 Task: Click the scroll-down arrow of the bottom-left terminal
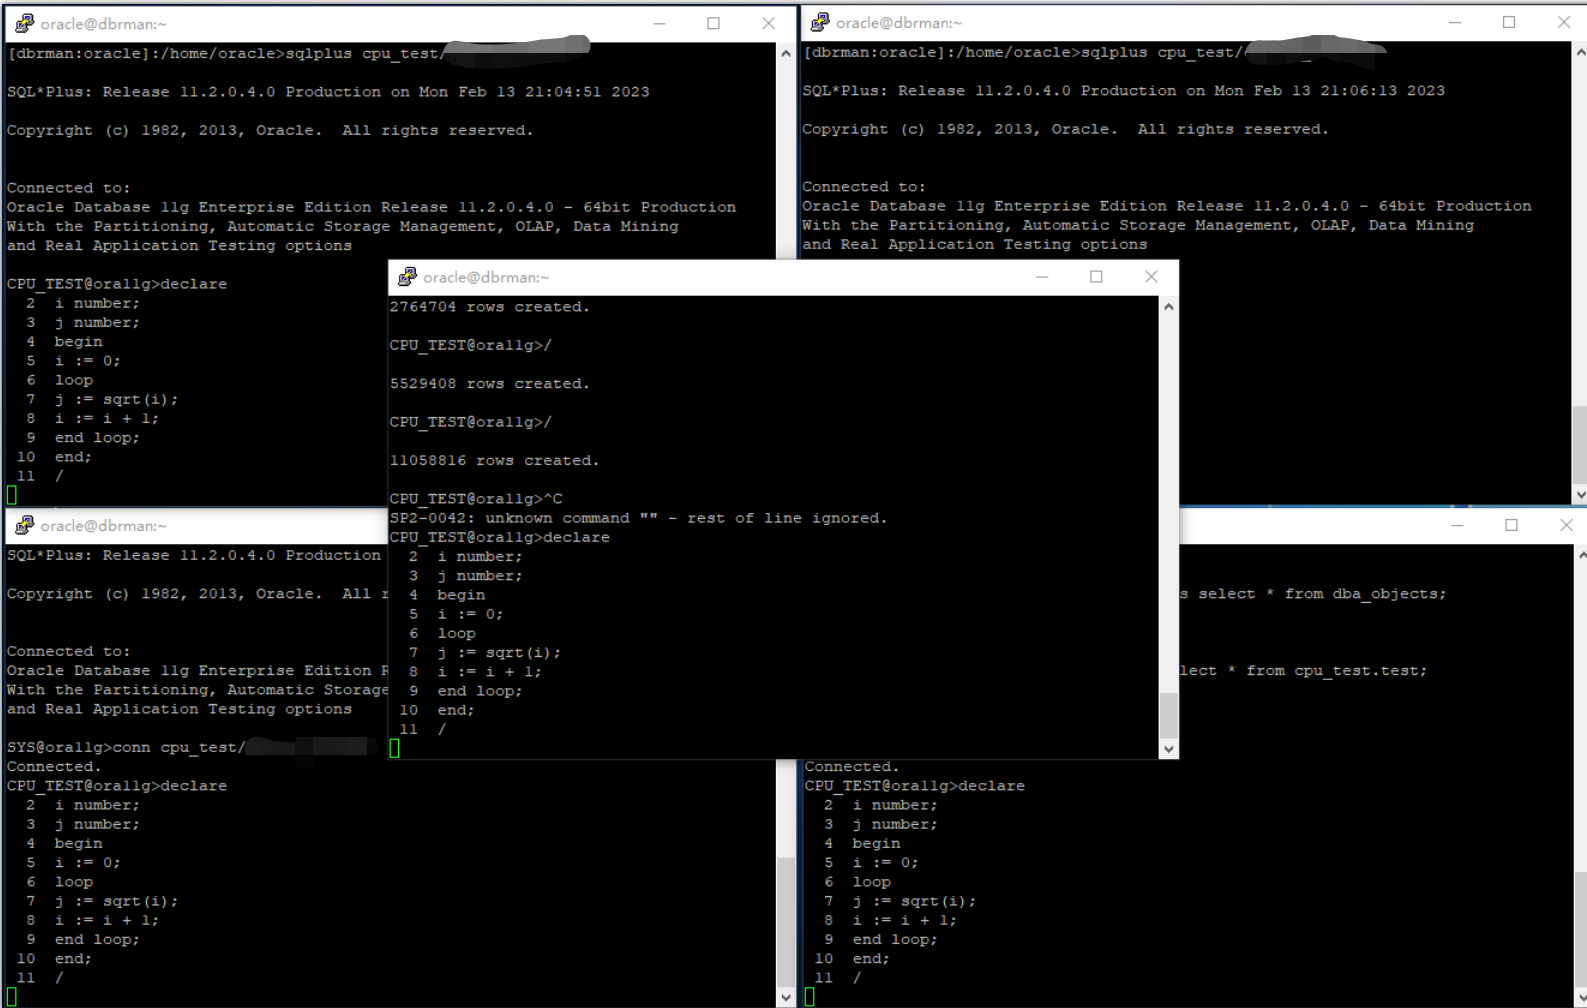(785, 997)
